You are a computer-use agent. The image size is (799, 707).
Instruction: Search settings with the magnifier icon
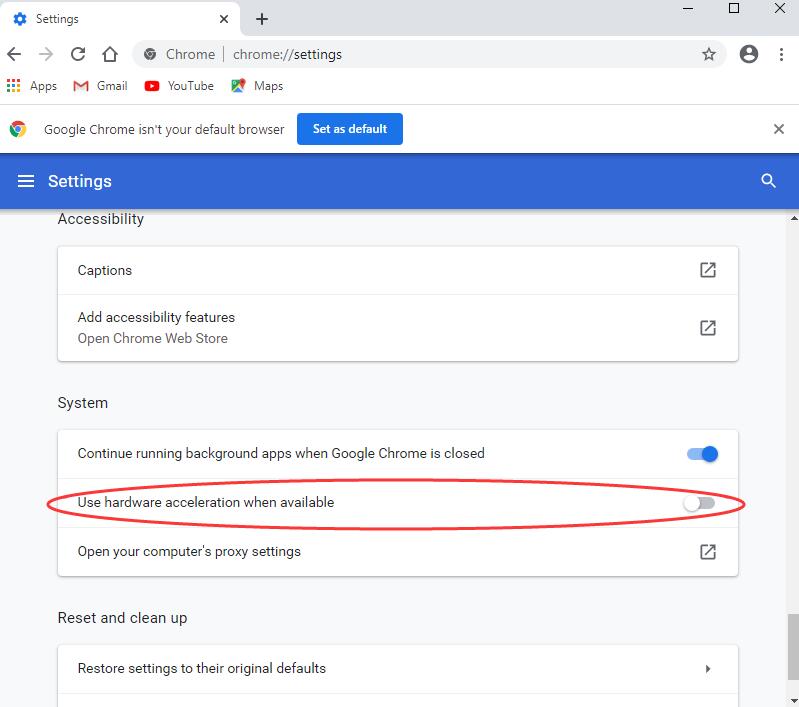pos(768,181)
